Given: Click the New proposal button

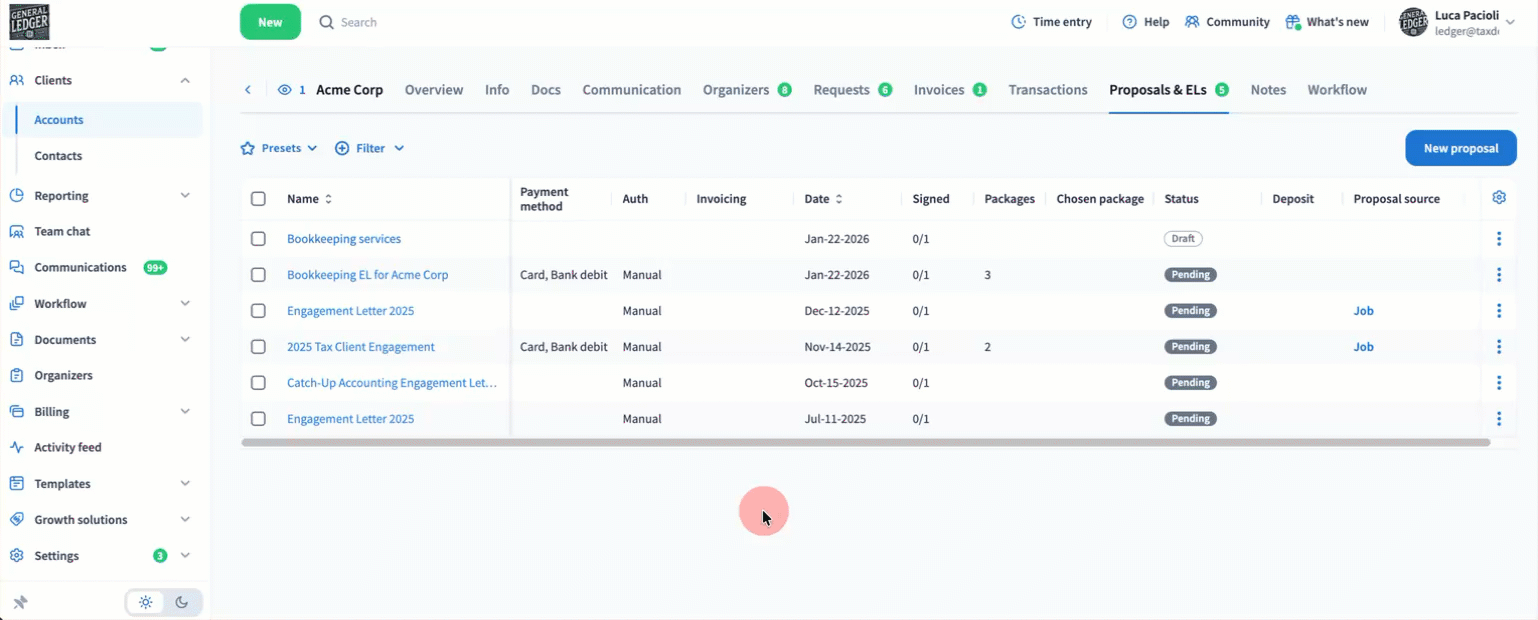Looking at the screenshot, I should (1460, 148).
